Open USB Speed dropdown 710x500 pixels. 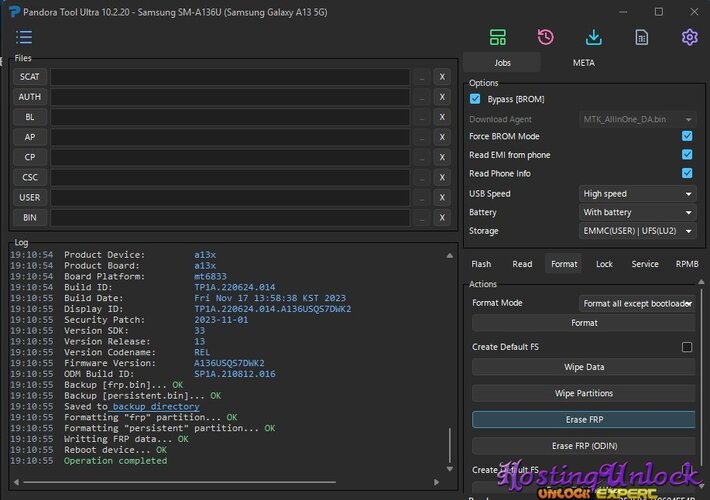[637, 193]
